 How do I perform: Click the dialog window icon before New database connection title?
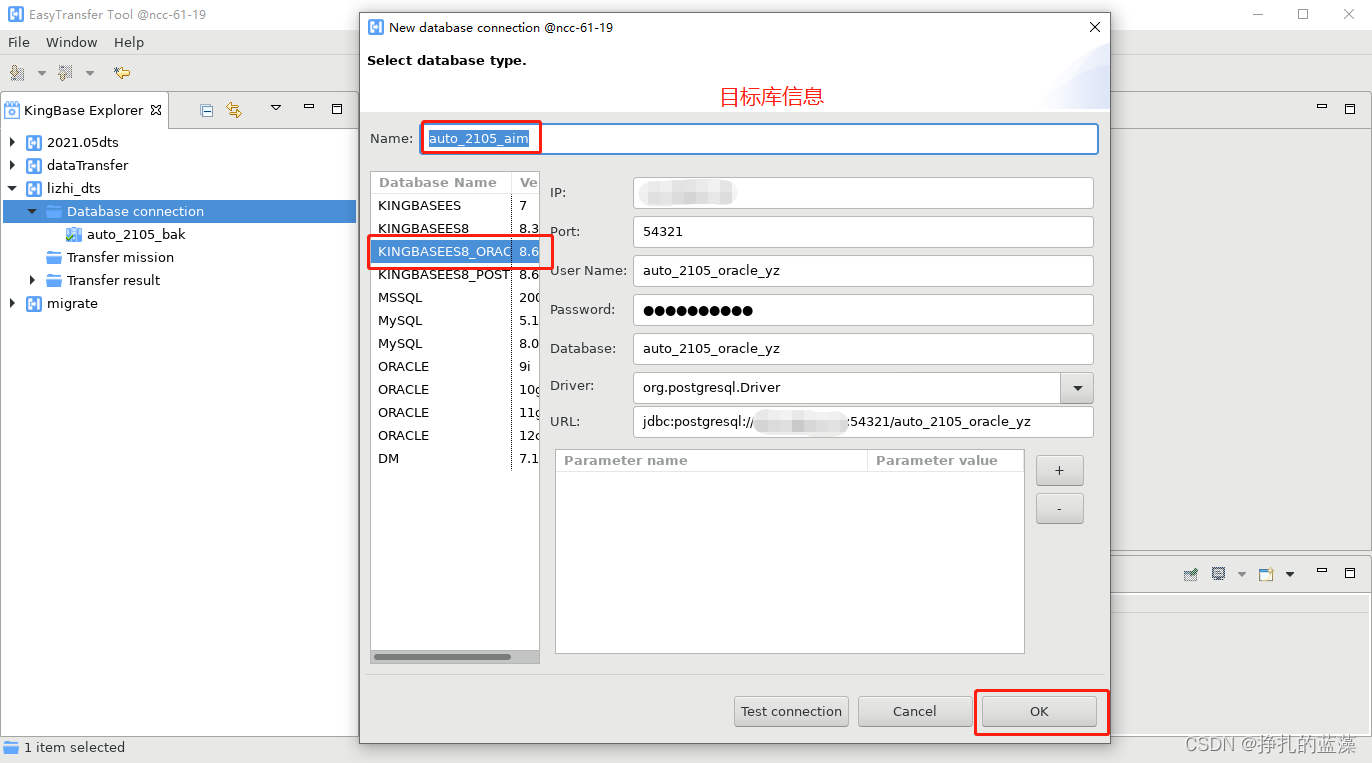pyautogui.click(x=376, y=27)
